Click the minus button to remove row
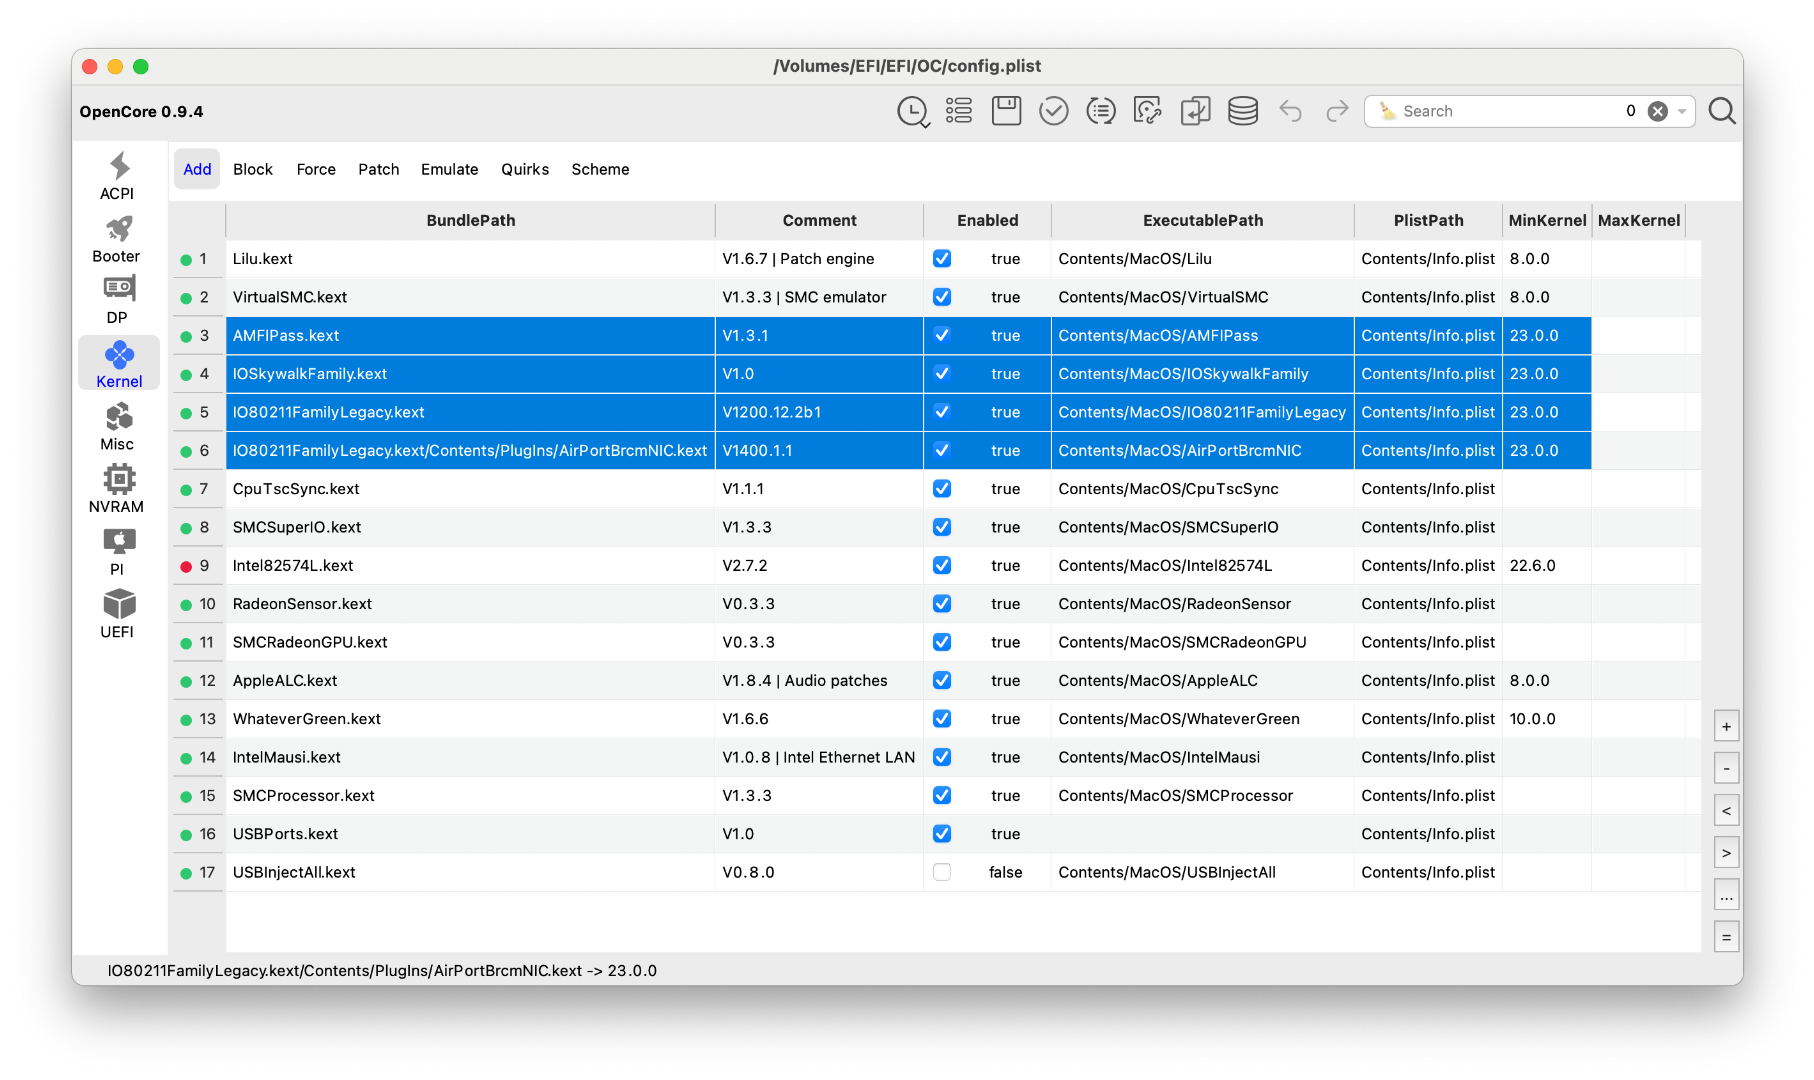Viewport: 1814px width, 1080px height. (1726, 769)
